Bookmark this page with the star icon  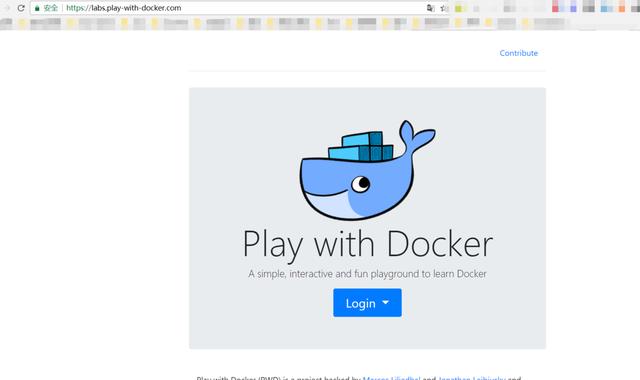(443, 8)
